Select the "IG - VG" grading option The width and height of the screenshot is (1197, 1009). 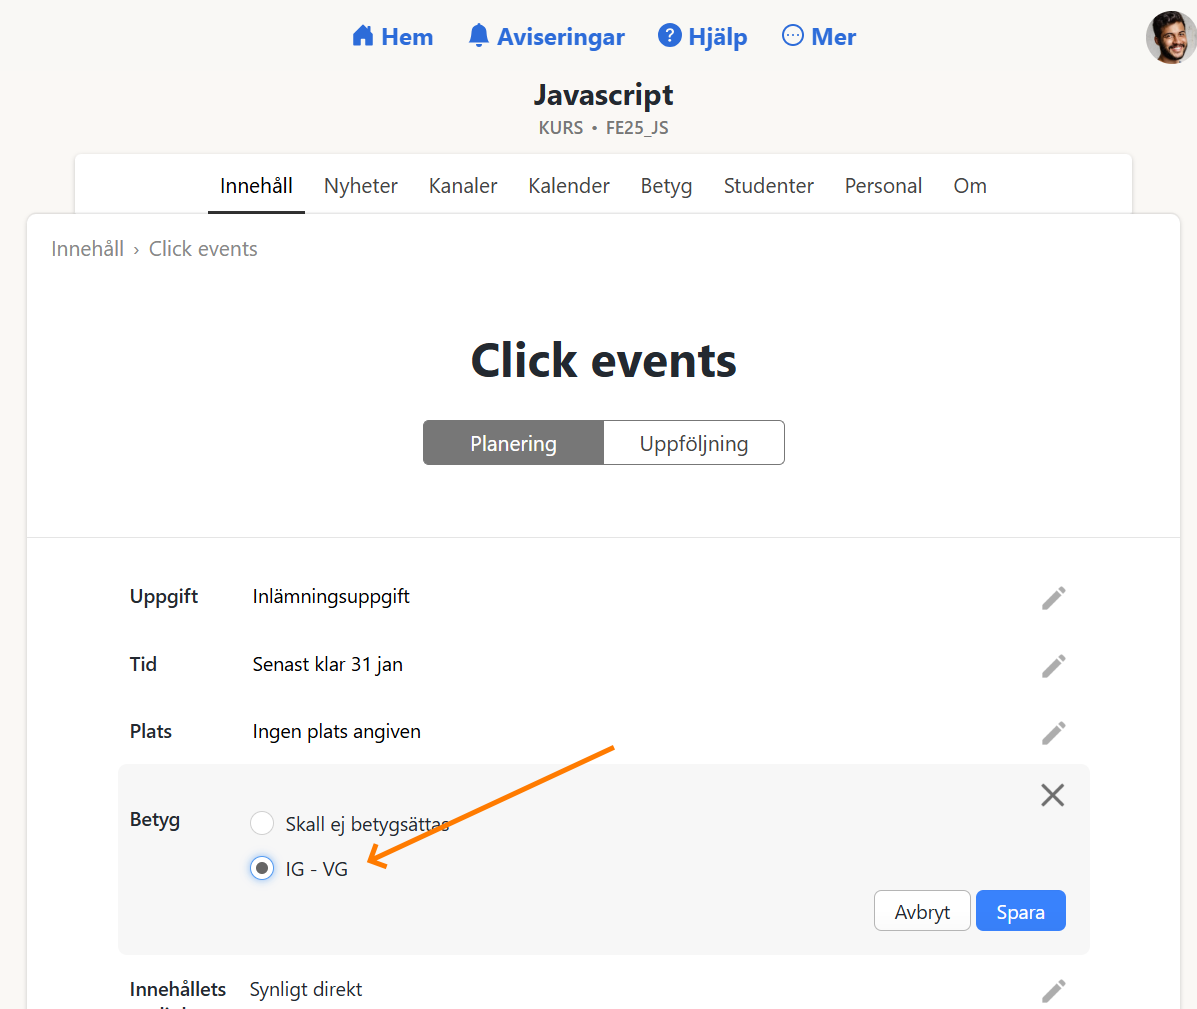(262, 869)
